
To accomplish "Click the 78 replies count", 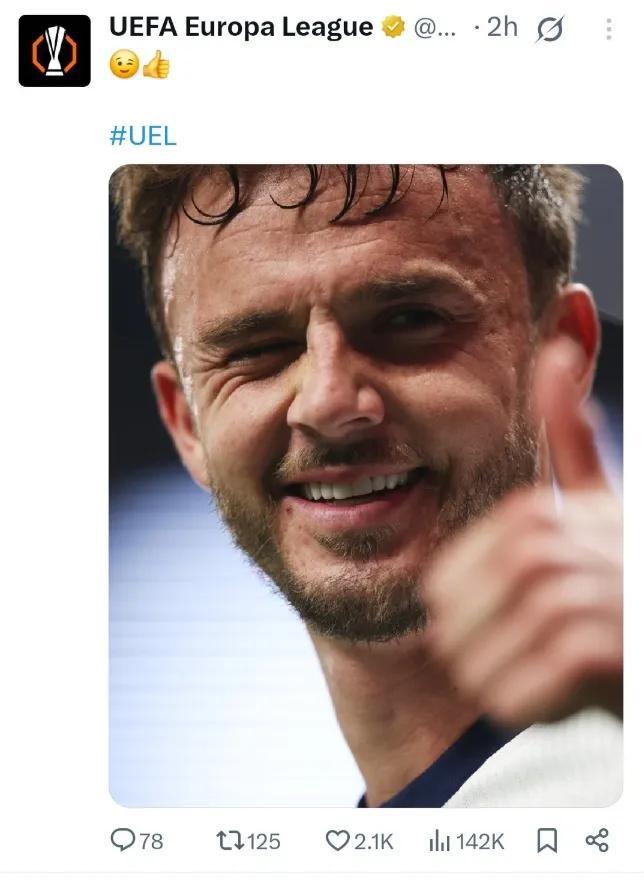I will [151, 841].
